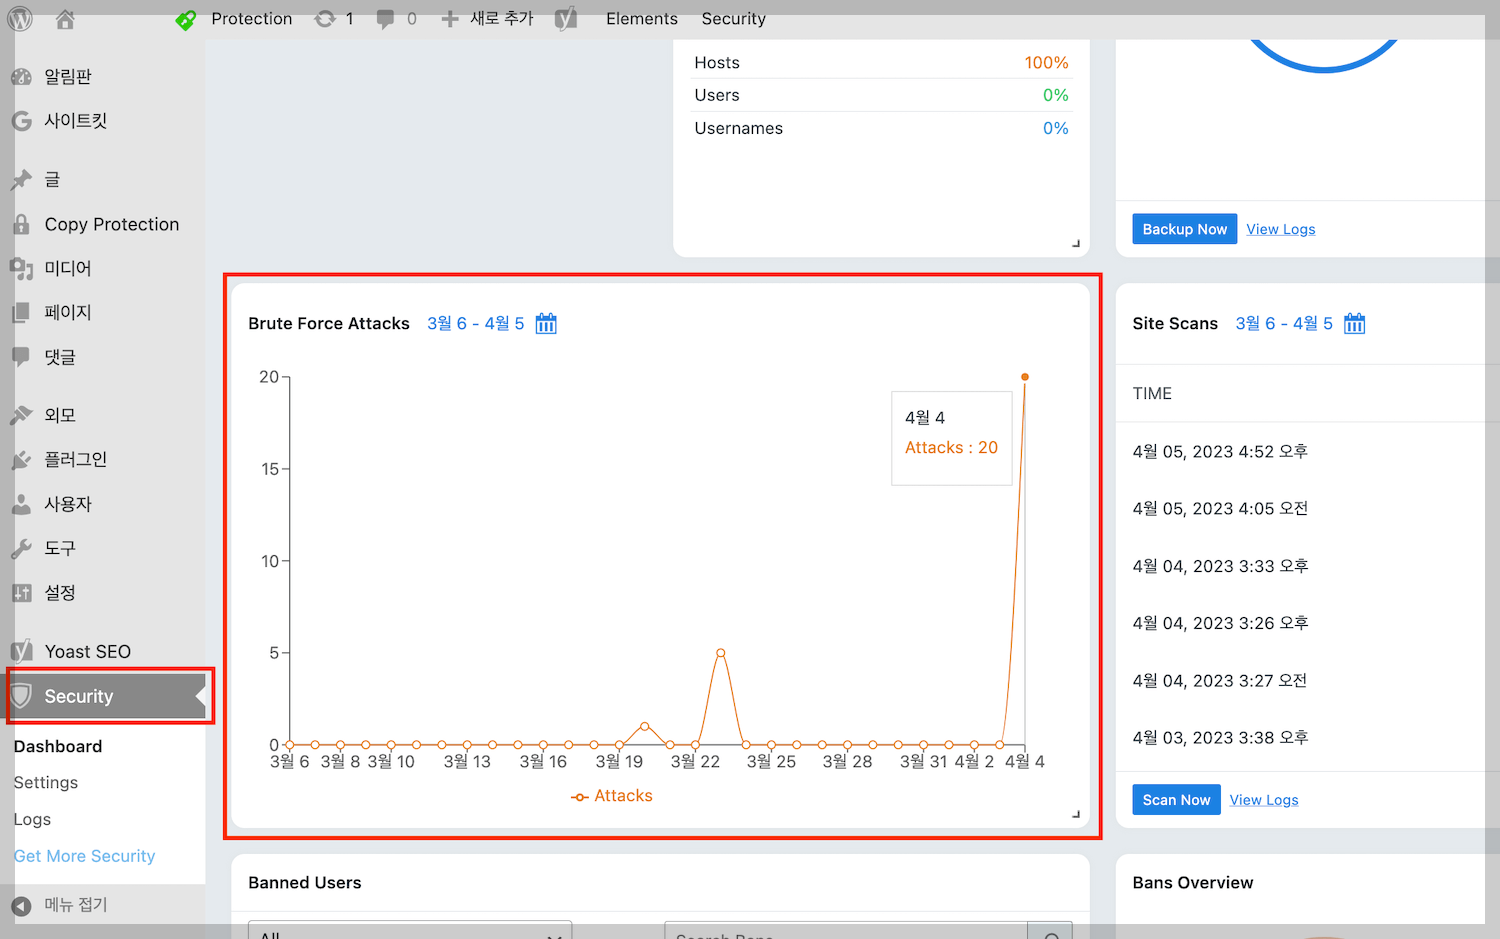Click the 외모 appearance brush icon
This screenshot has width=1500, height=939.
click(x=21, y=415)
